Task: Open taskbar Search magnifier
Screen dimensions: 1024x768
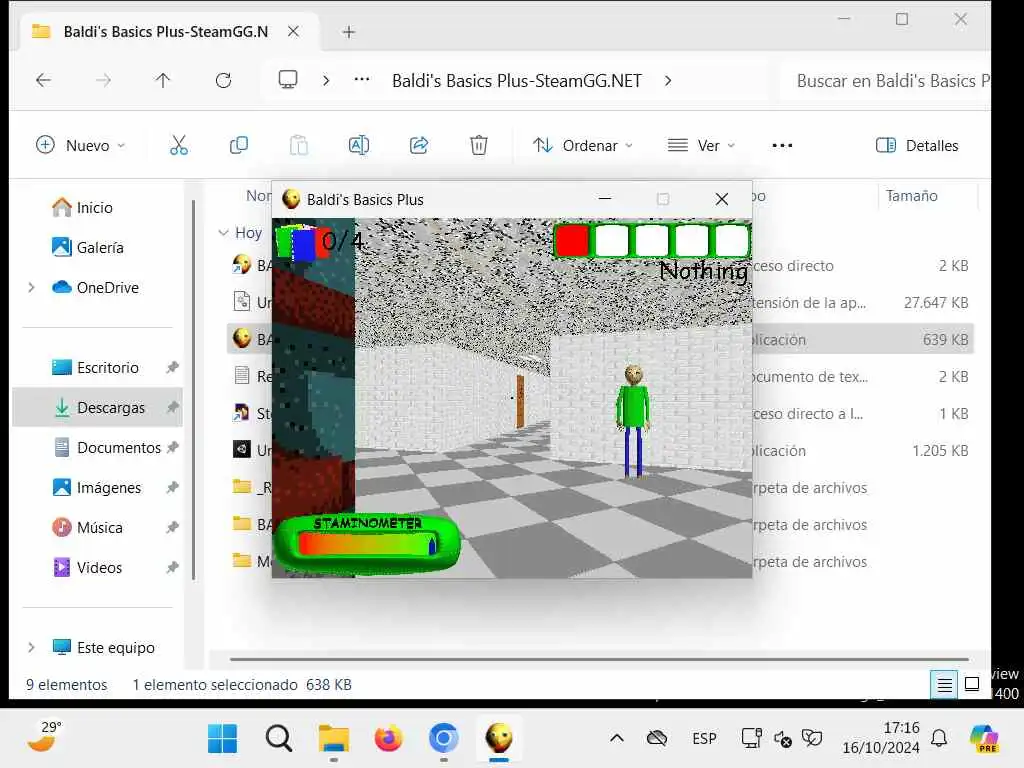Action: [x=279, y=739]
